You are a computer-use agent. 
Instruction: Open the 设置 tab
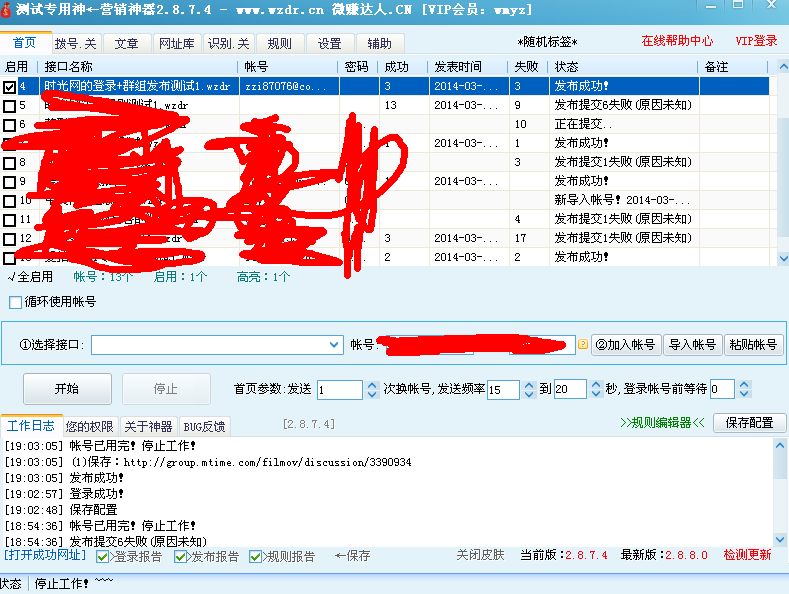coord(330,44)
